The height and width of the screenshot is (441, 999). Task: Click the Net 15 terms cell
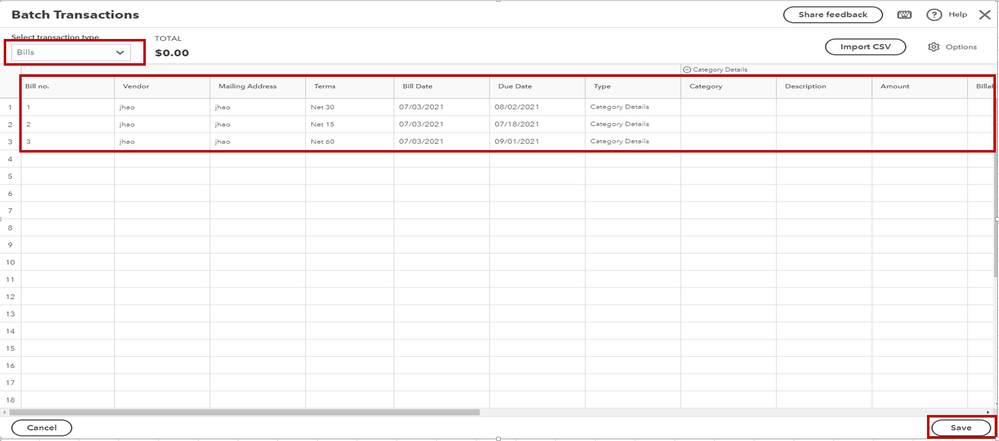[350, 124]
